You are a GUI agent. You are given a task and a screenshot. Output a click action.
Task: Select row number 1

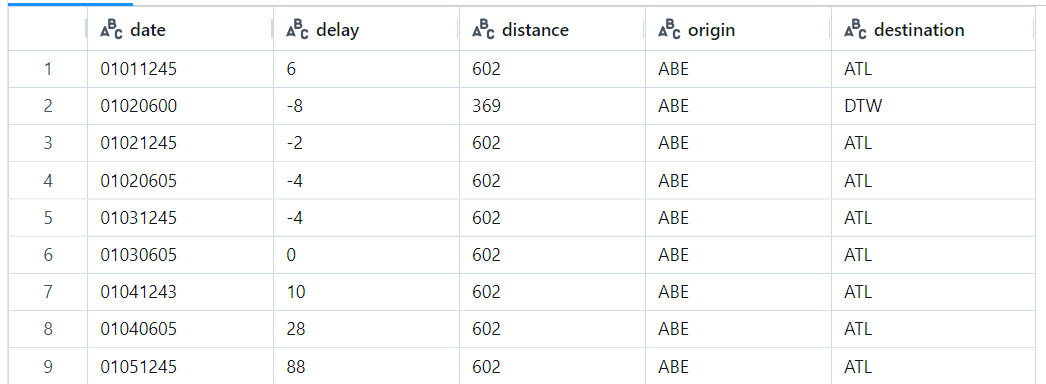click(47, 69)
